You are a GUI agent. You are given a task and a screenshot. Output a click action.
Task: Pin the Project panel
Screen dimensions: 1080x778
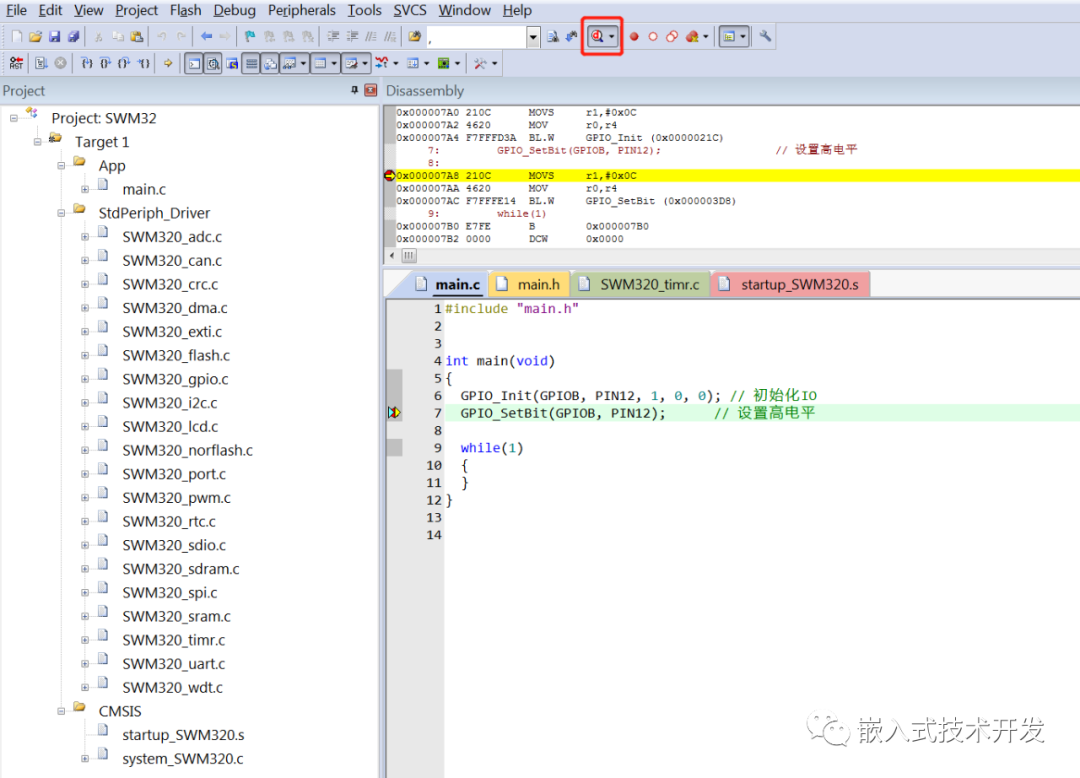point(355,90)
